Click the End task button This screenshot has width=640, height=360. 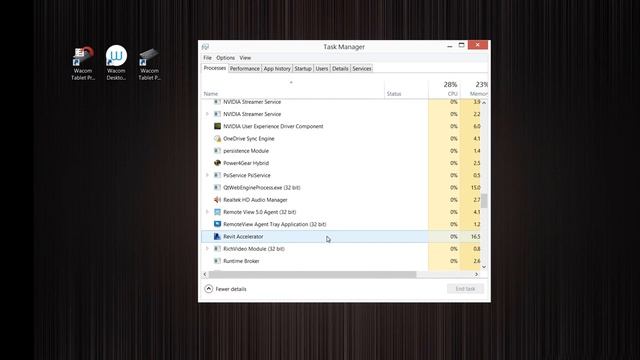click(x=465, y=289)
